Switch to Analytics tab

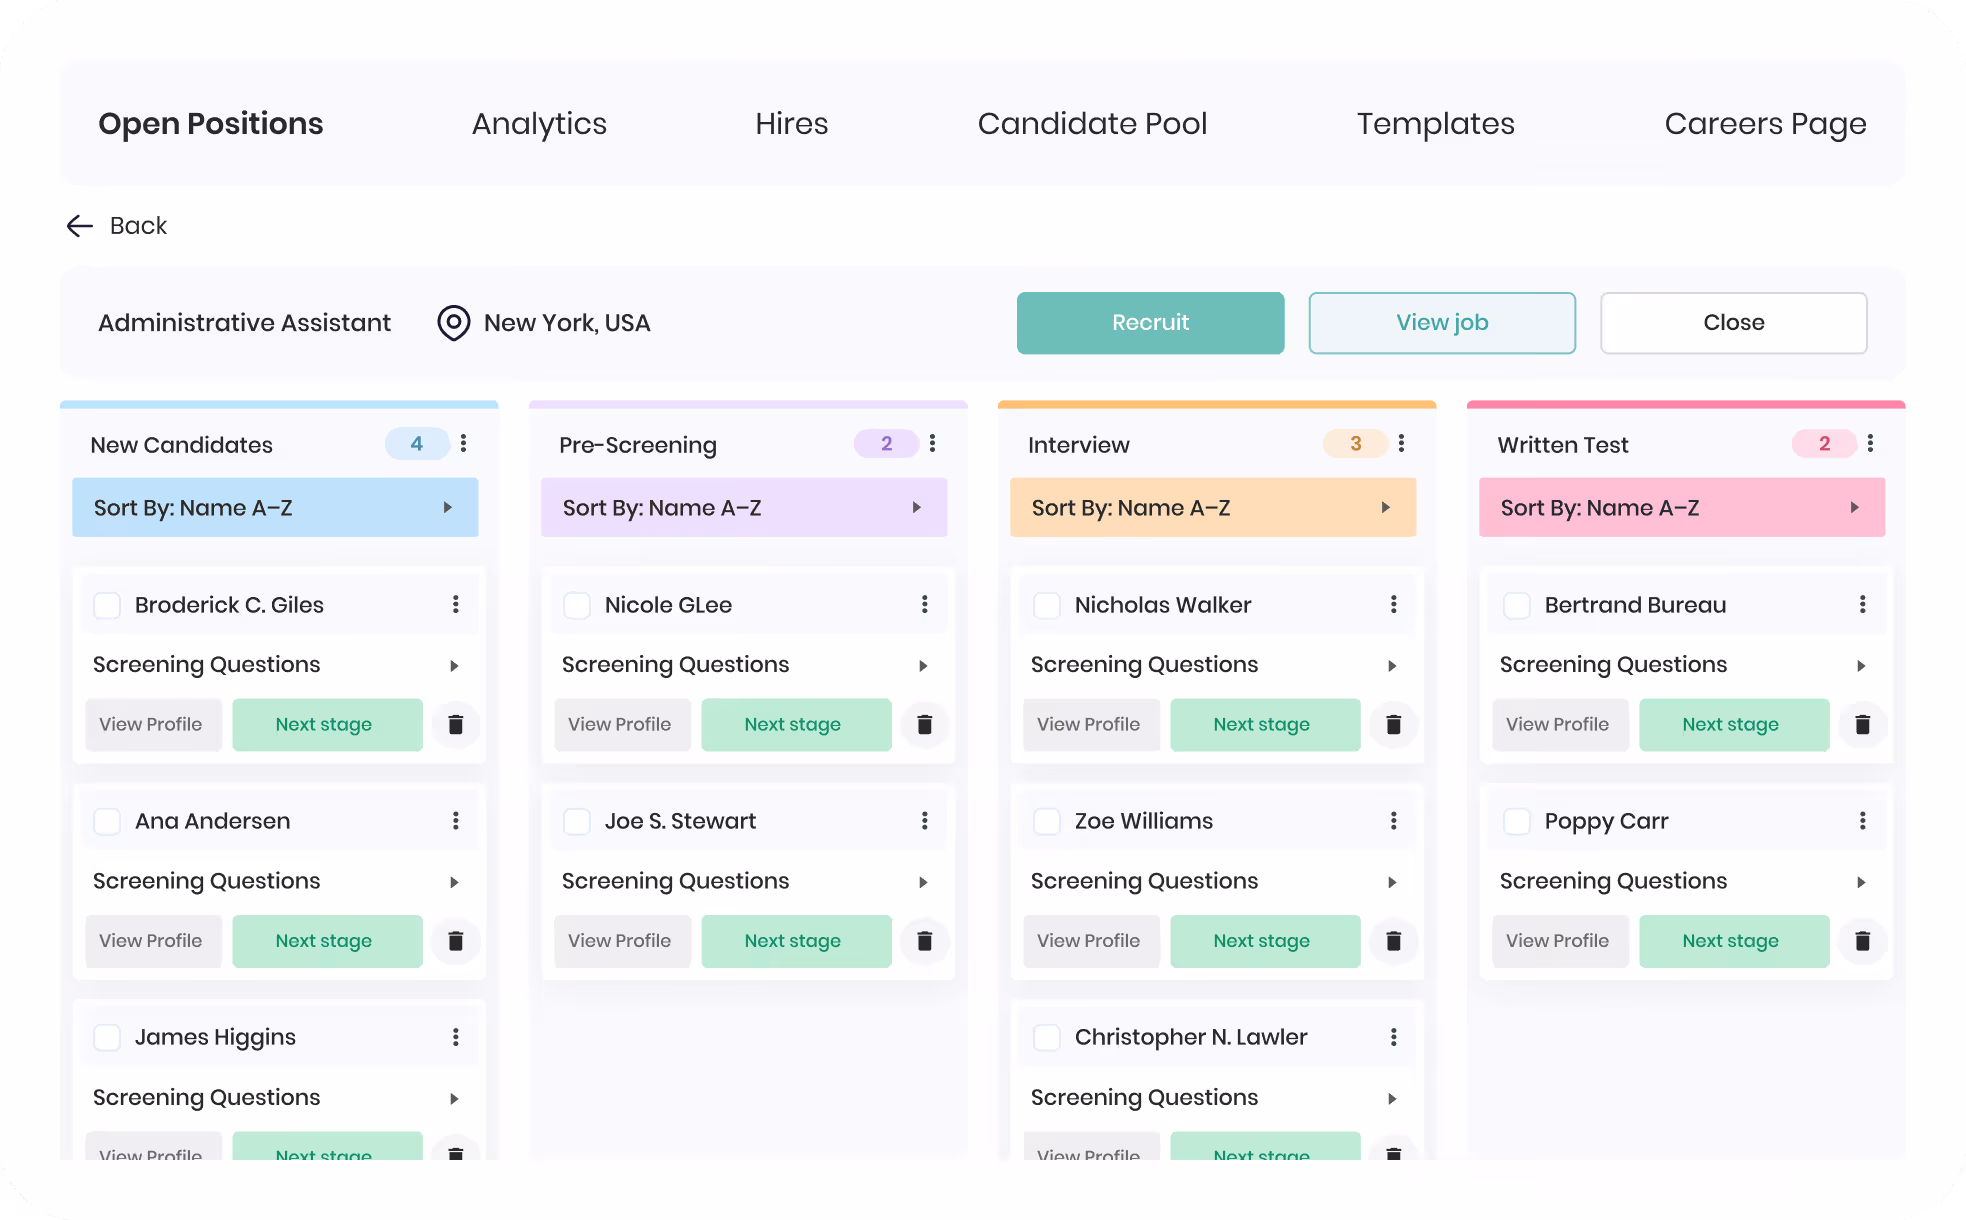[539, 123]
